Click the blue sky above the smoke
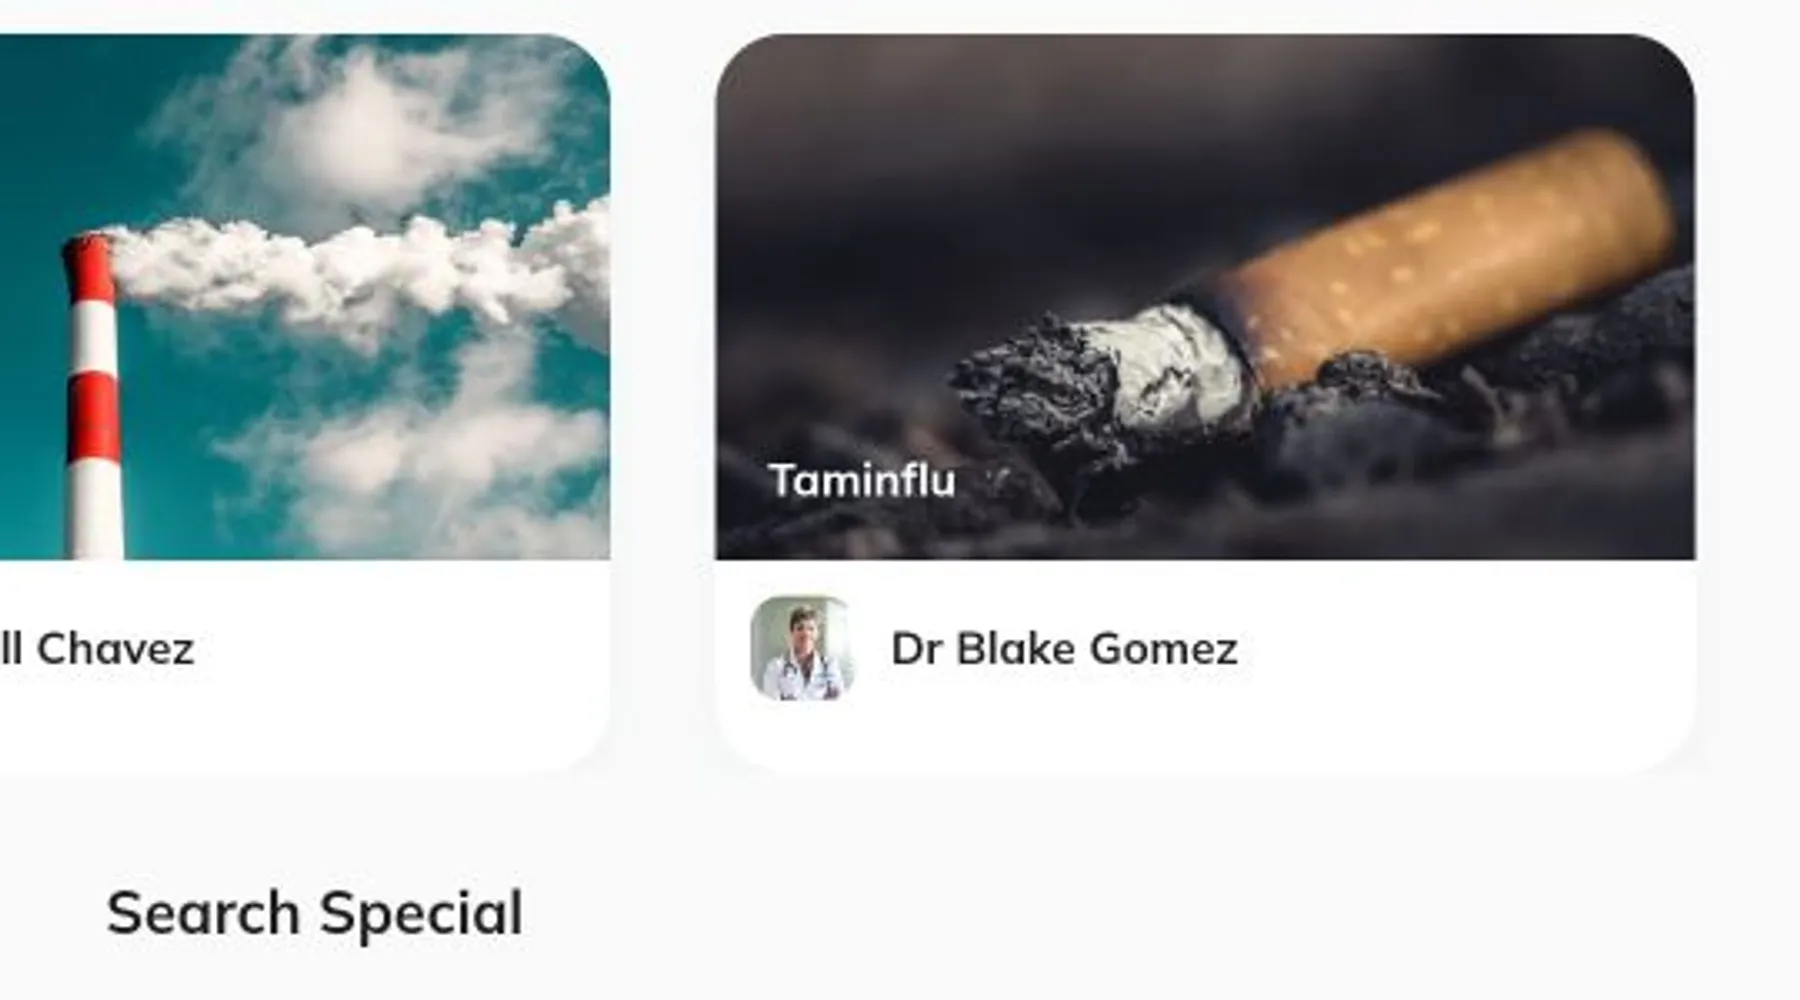This screenshot has width=1800, height=1000. [80, 120]
